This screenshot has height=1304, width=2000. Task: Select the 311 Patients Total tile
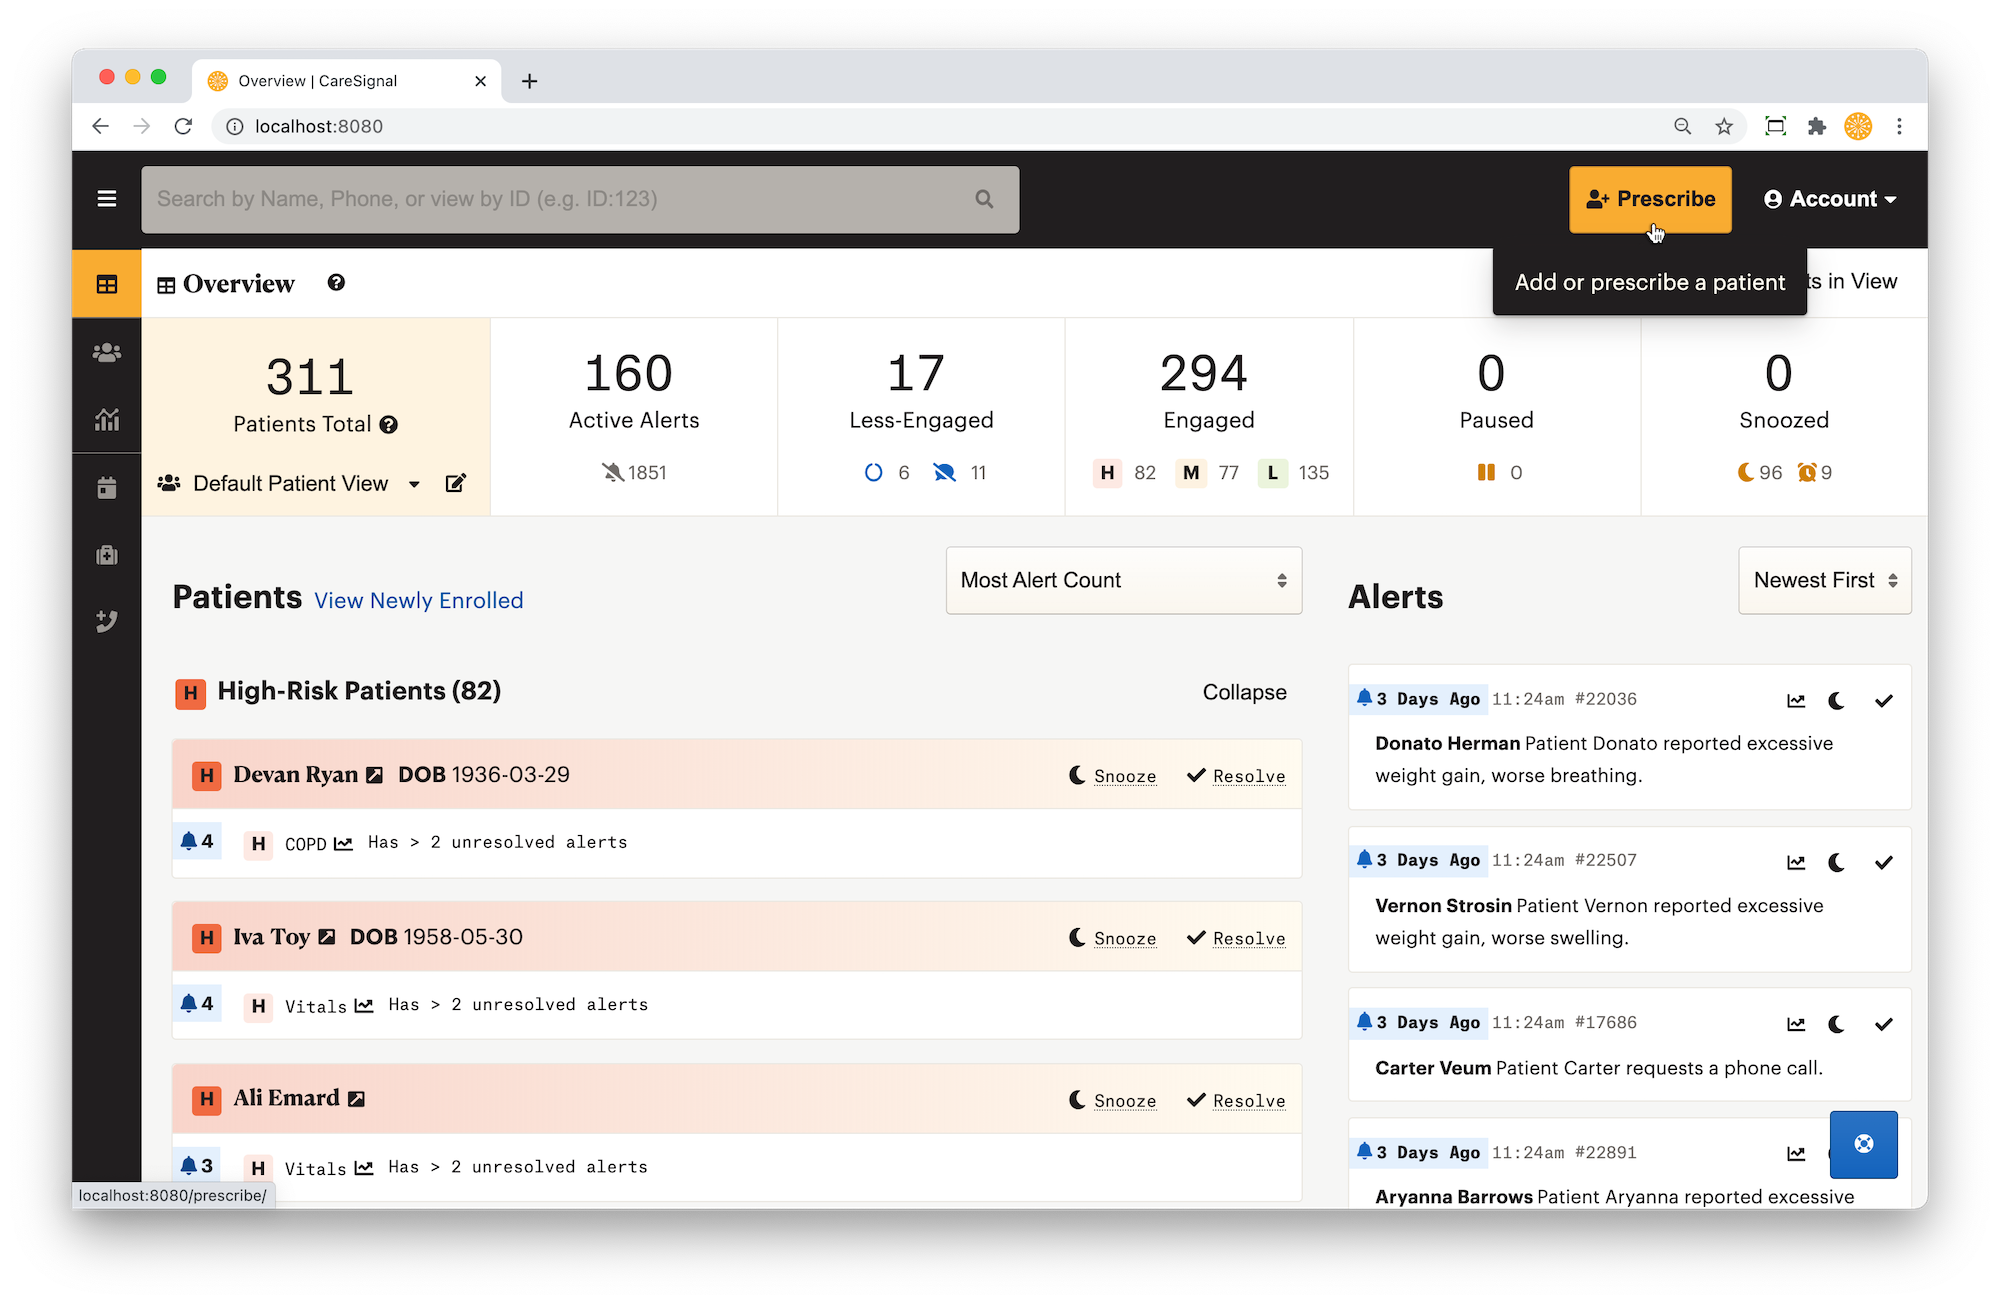pos(316,417)
